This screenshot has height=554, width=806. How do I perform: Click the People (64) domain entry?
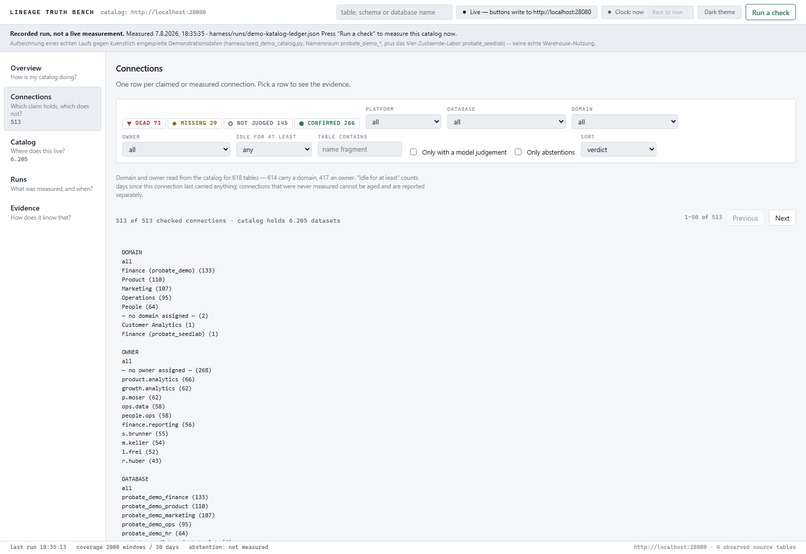140,307
